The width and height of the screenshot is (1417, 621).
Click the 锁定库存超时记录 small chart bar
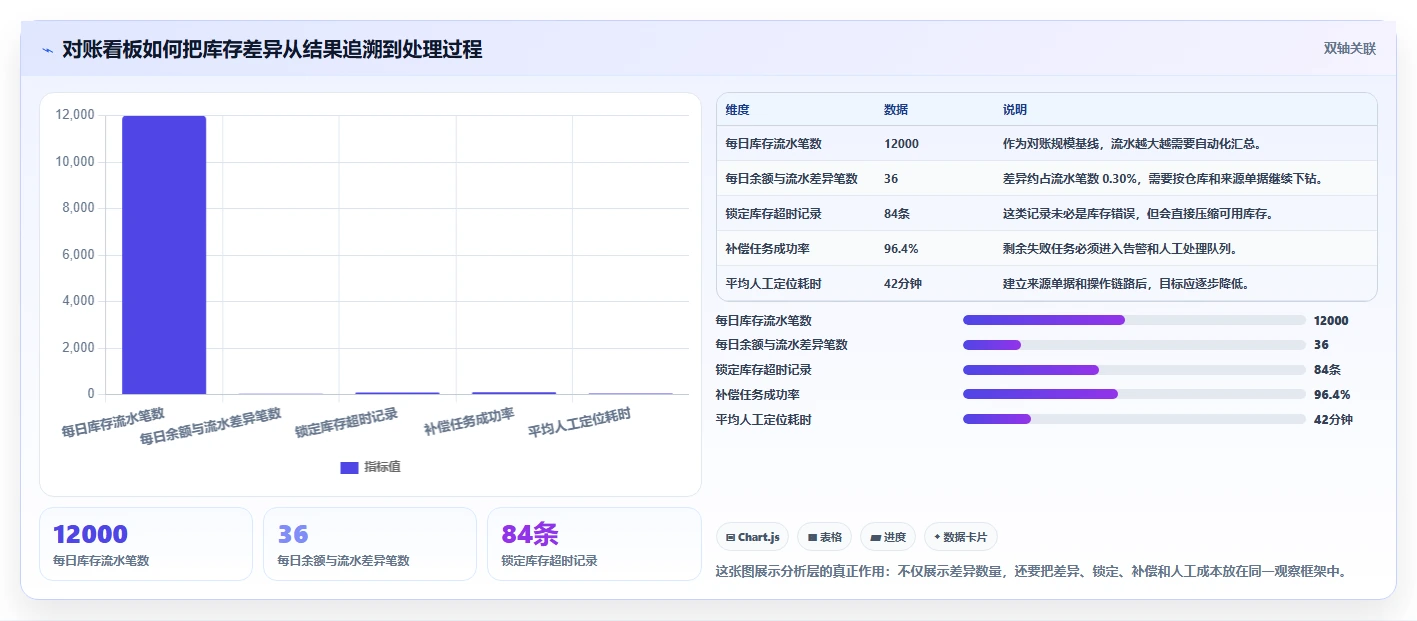398,393
